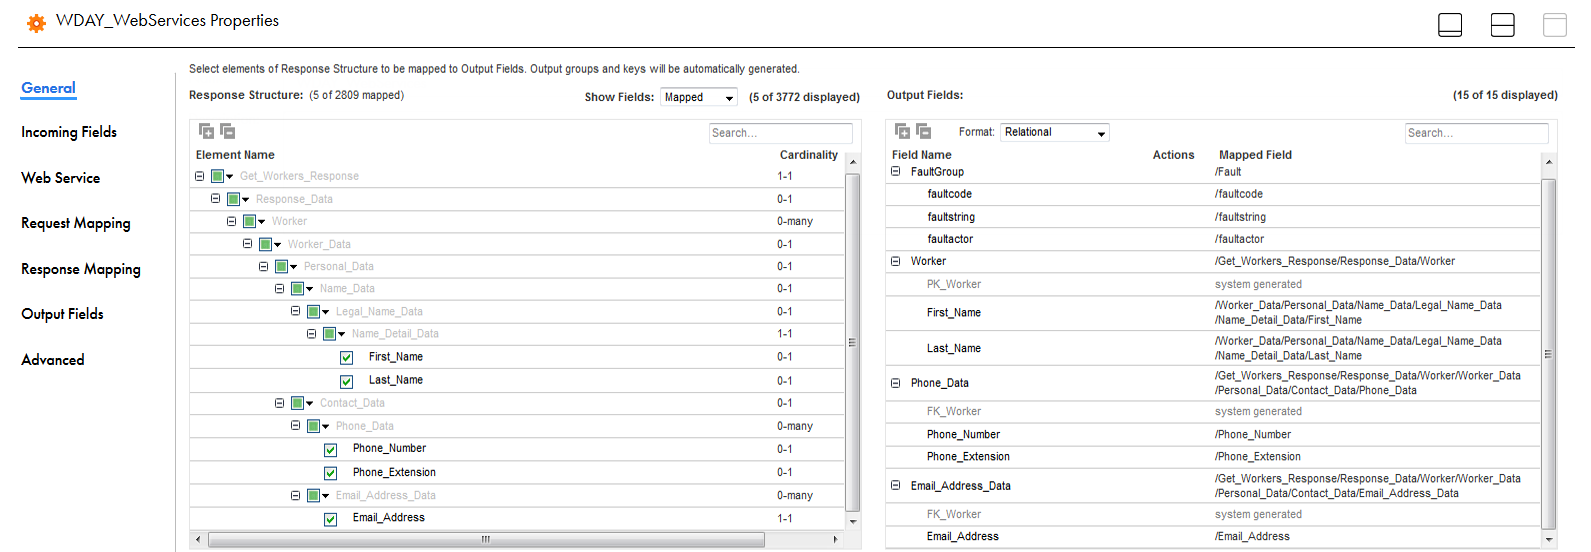Screen dimensions: 1591x552
Task: Toggle green selection box for Legal_Name_Data
Action: click(313, 312)
